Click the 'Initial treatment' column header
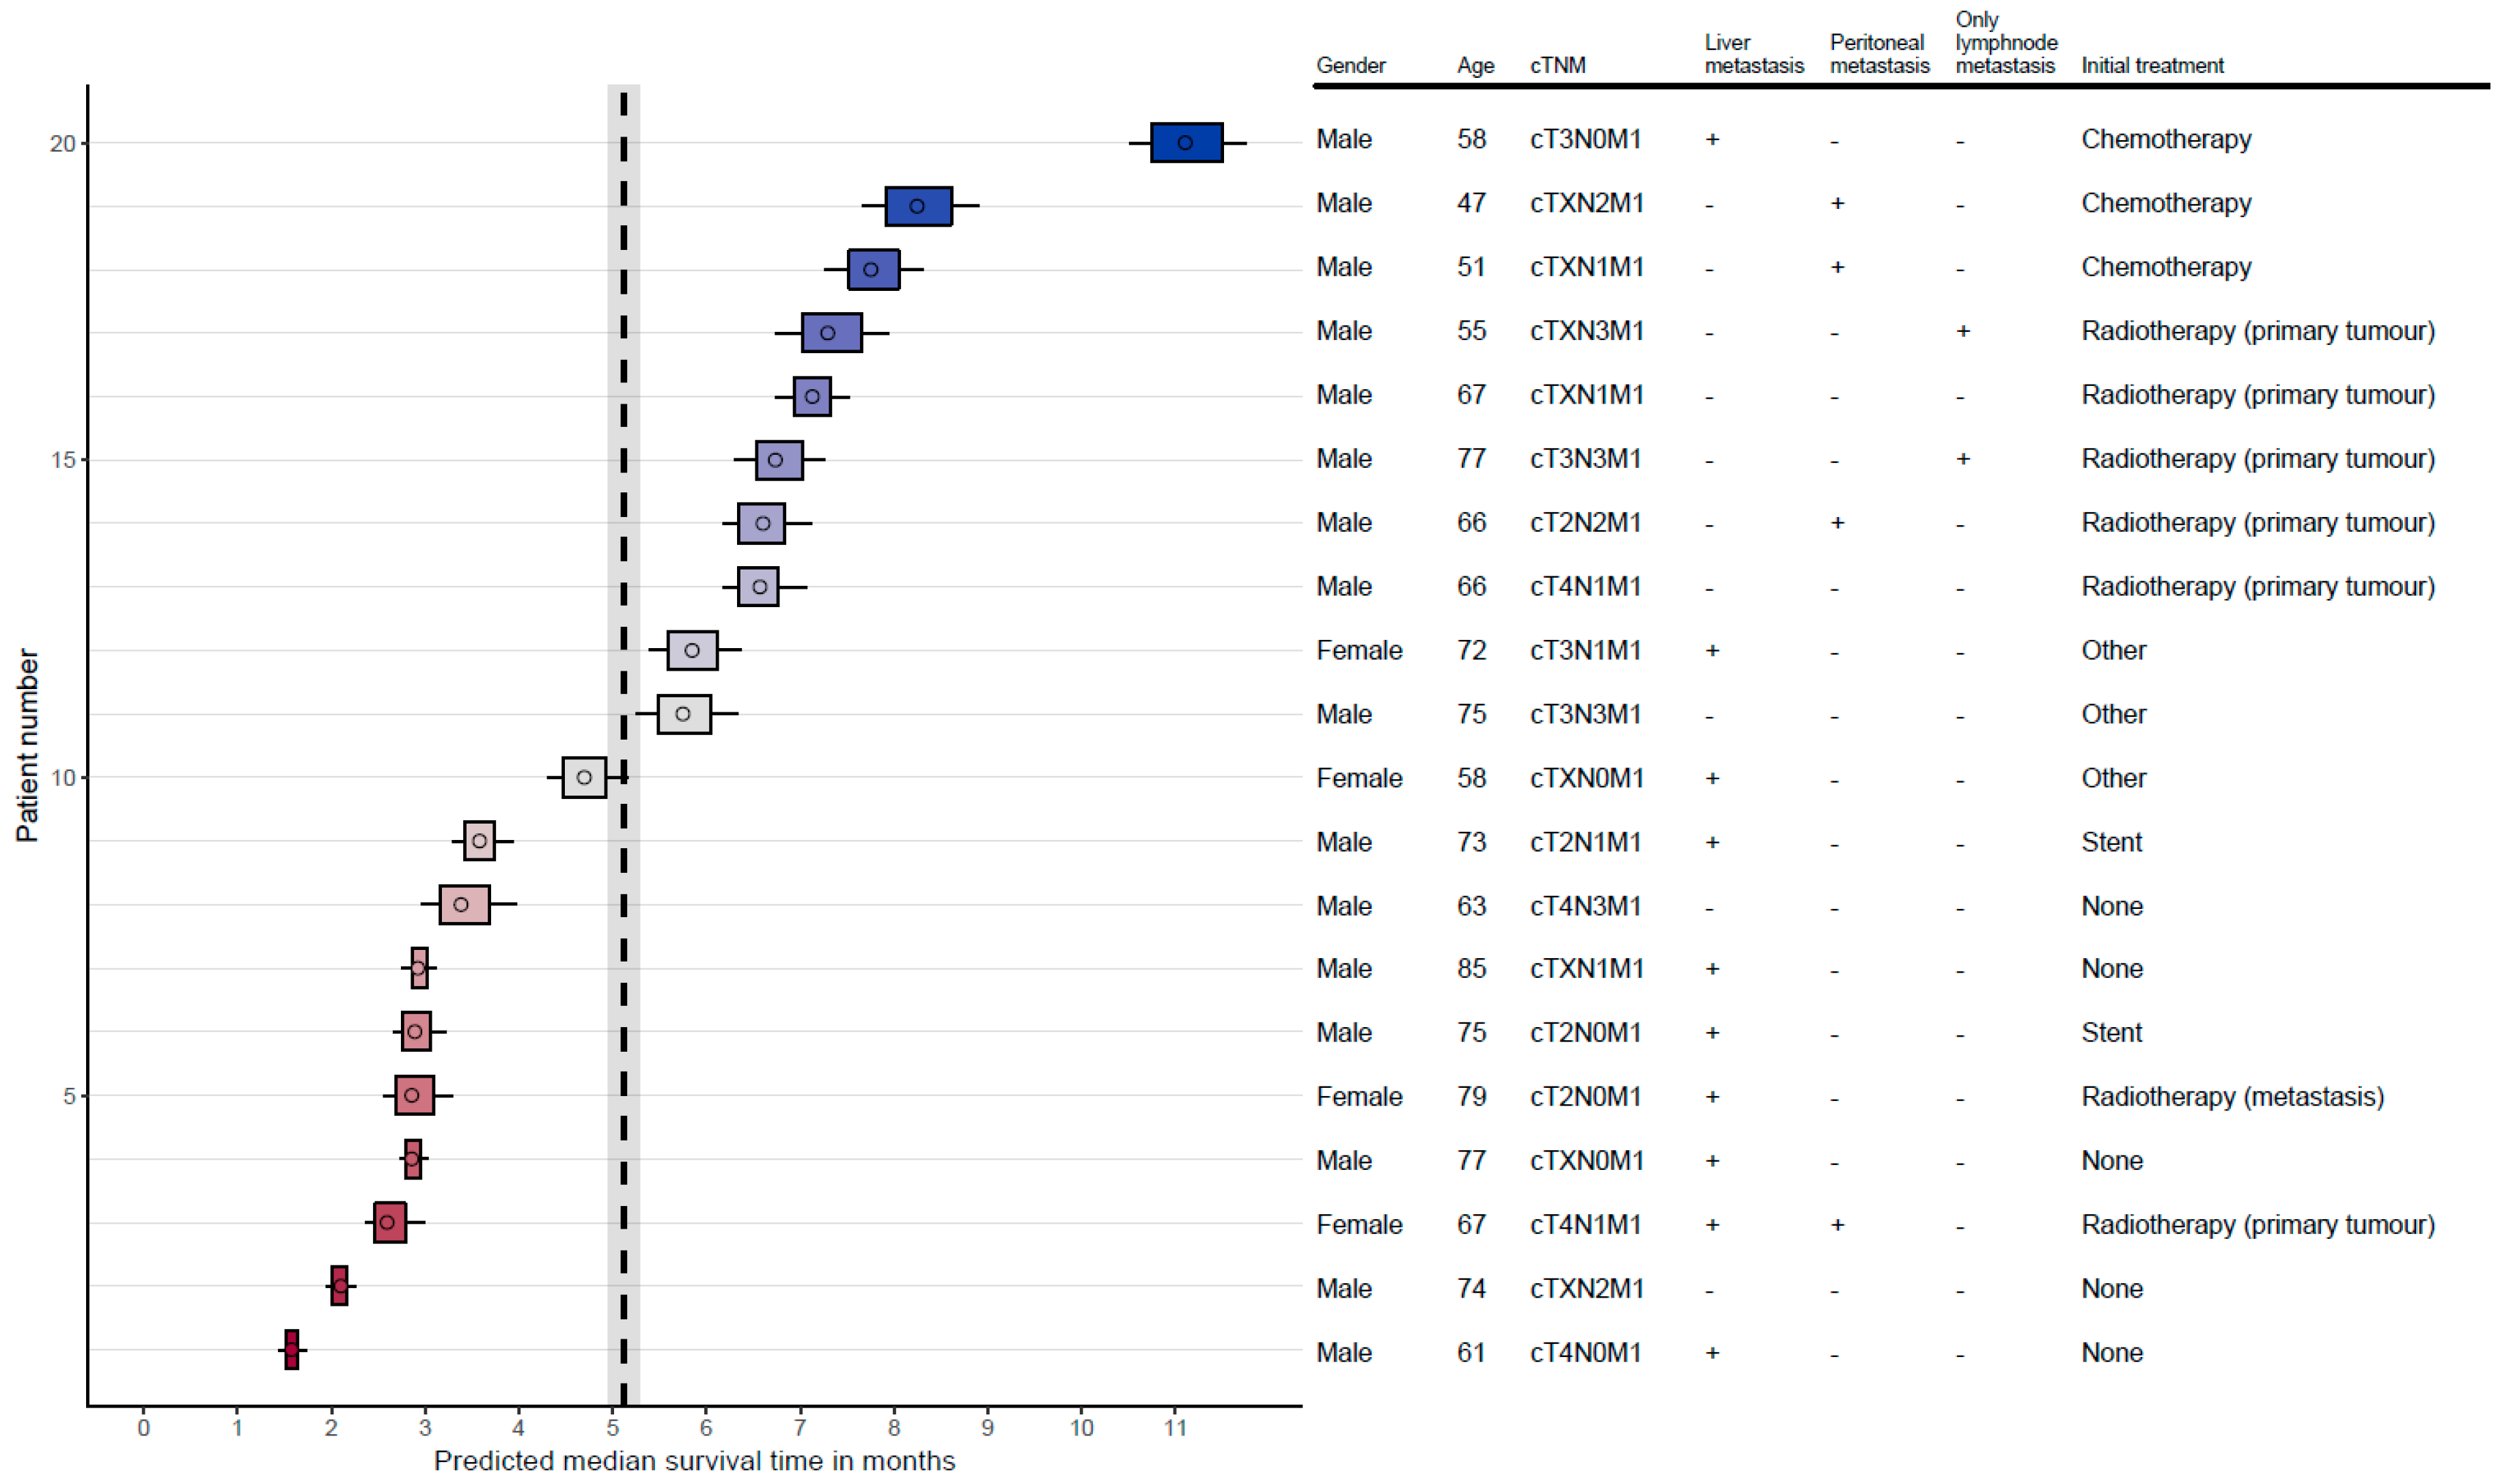 (x=2152, y=66)
